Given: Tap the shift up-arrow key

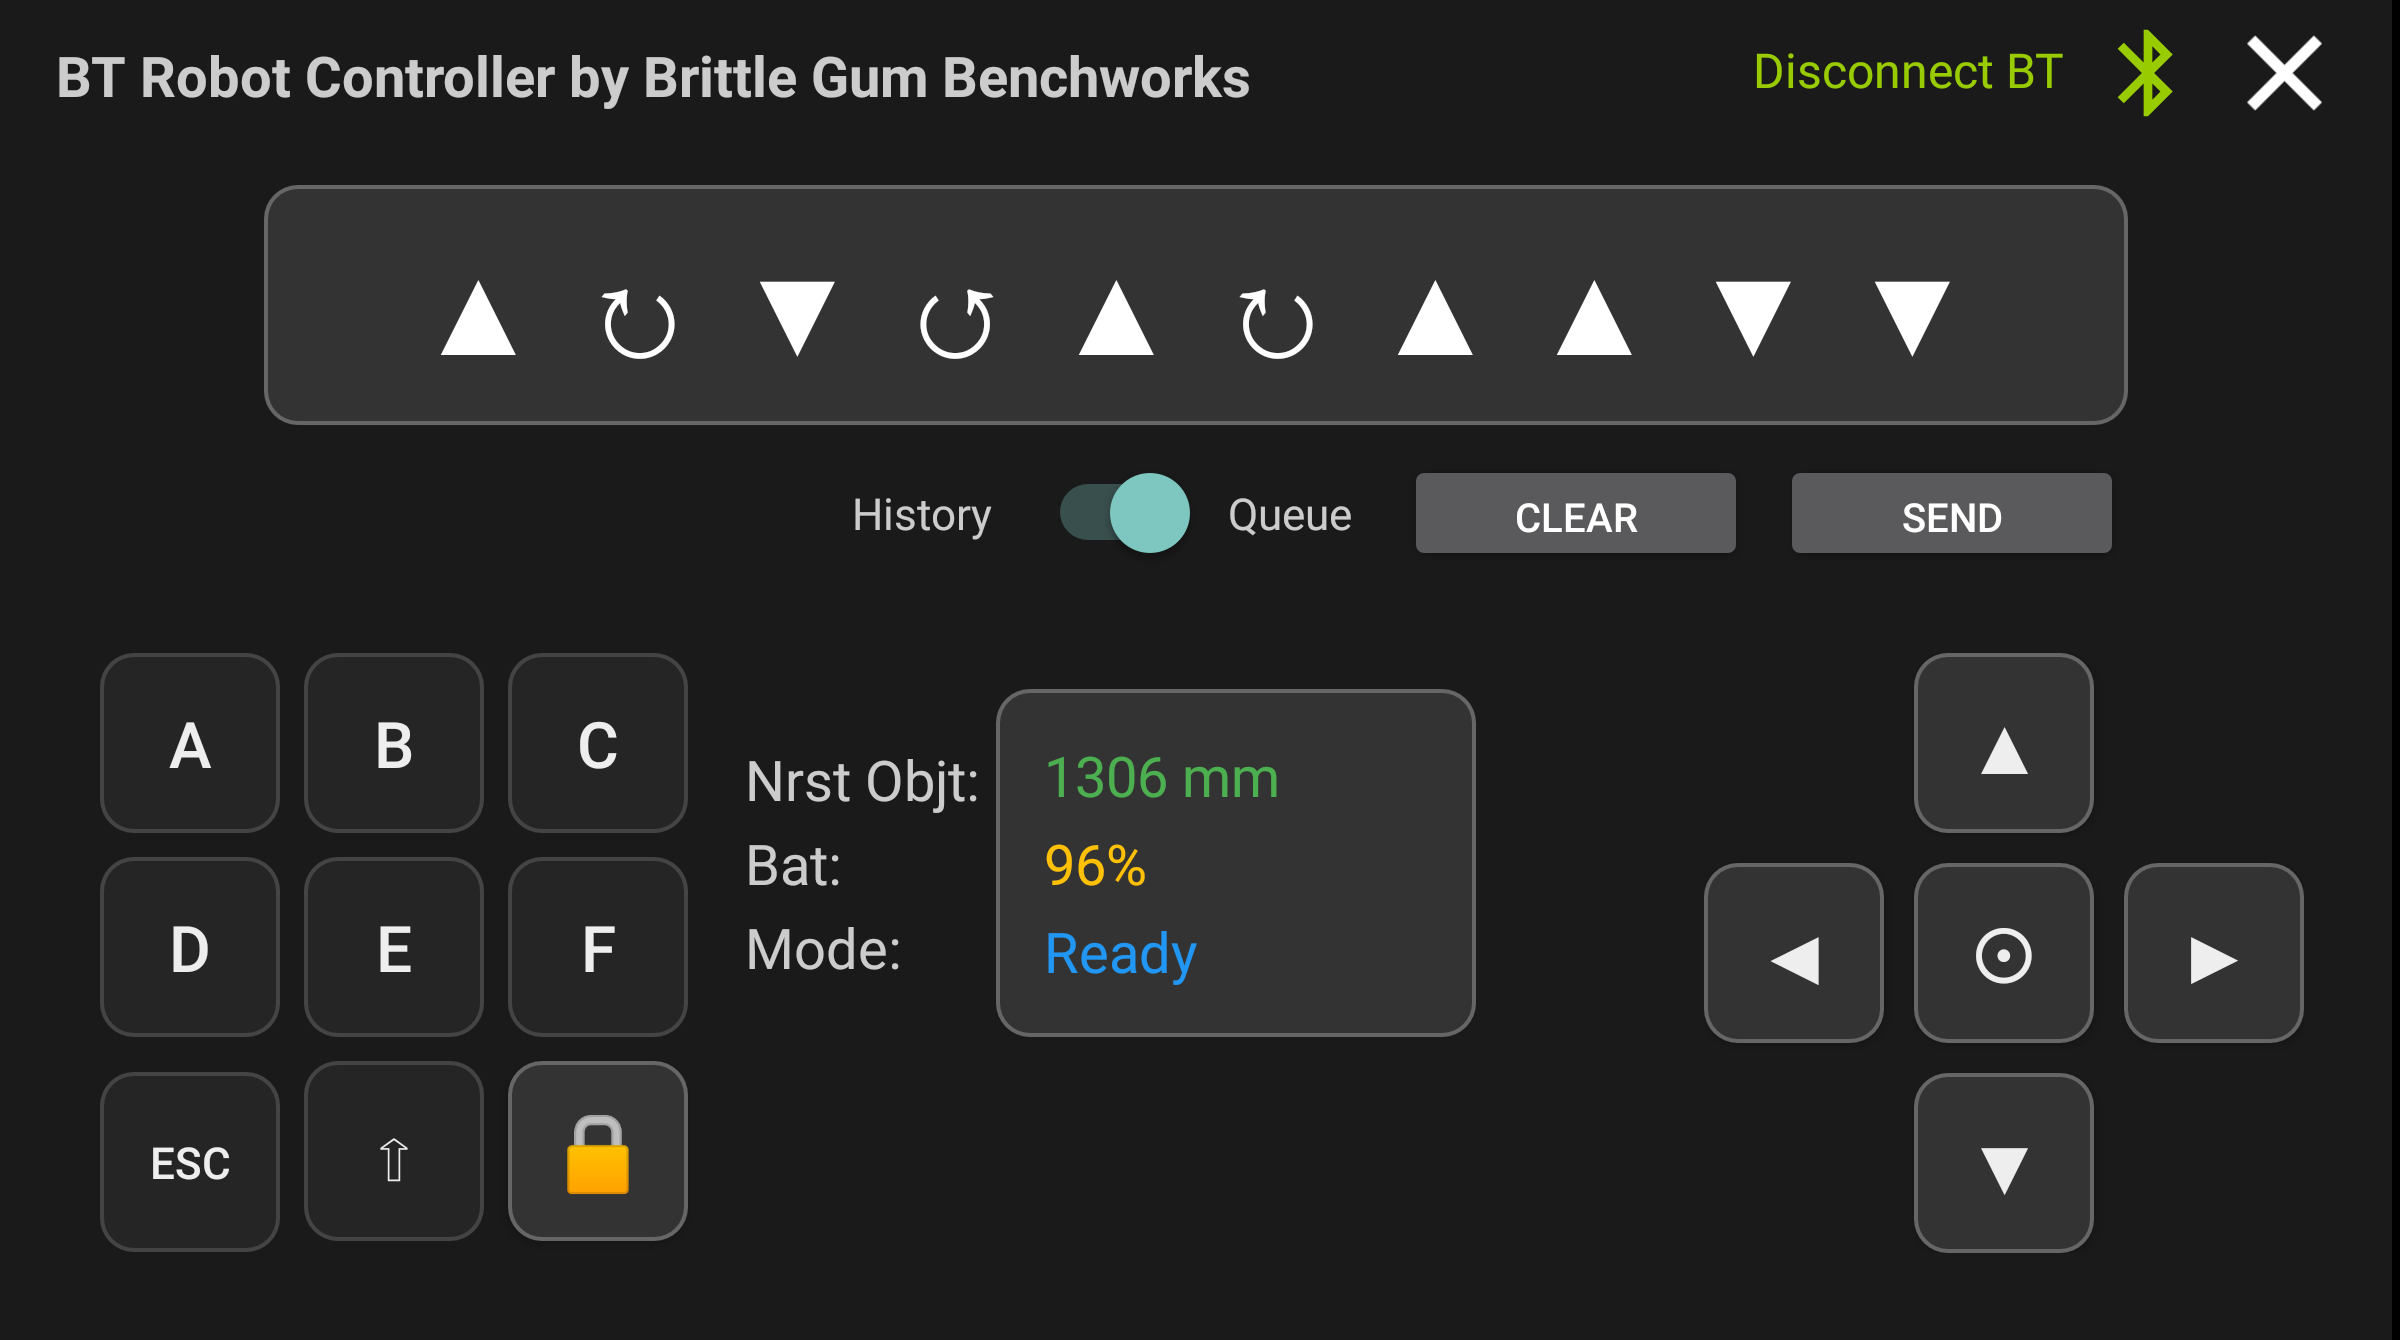Looking at the screenshot, I should click(x=394, y=1151).
